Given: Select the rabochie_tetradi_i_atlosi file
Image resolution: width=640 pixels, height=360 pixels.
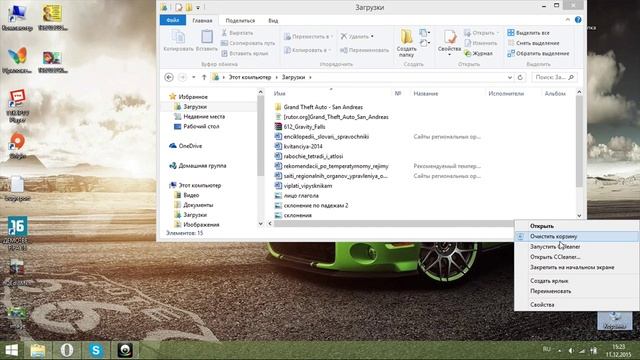Looking at the screenshot, I should coord(313,156).
